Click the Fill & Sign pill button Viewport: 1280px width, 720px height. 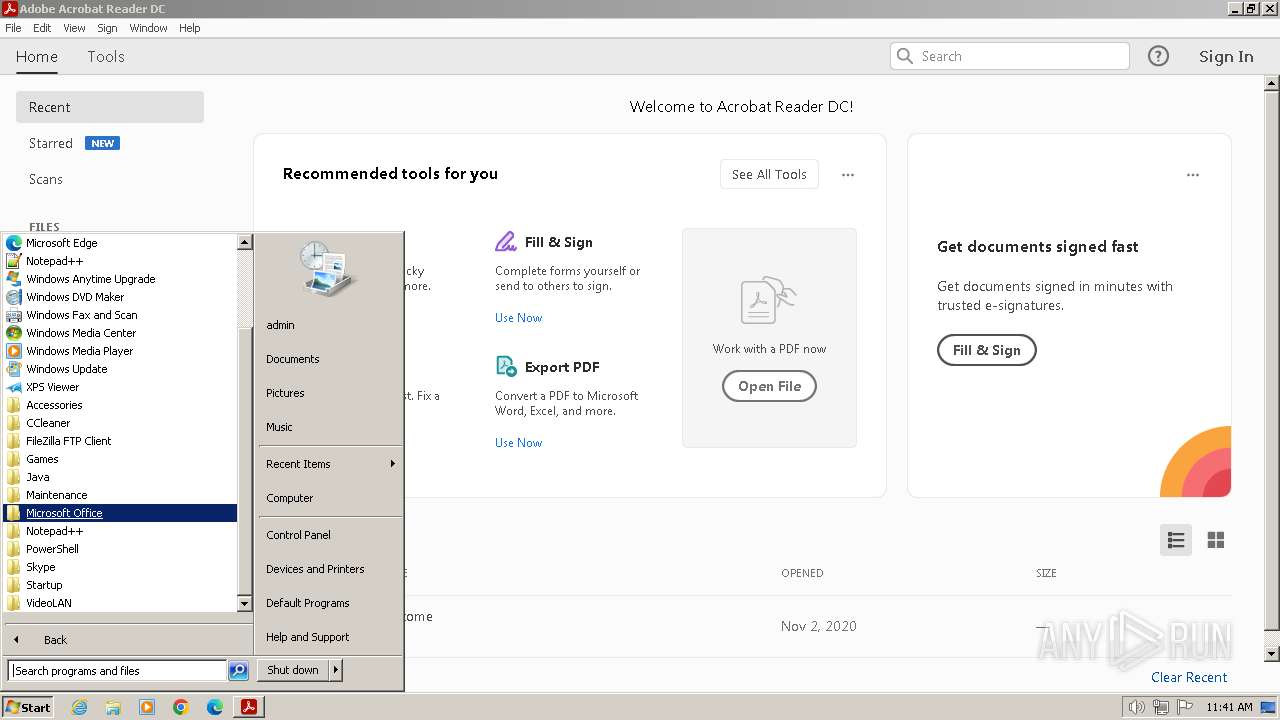pos(986,350)
